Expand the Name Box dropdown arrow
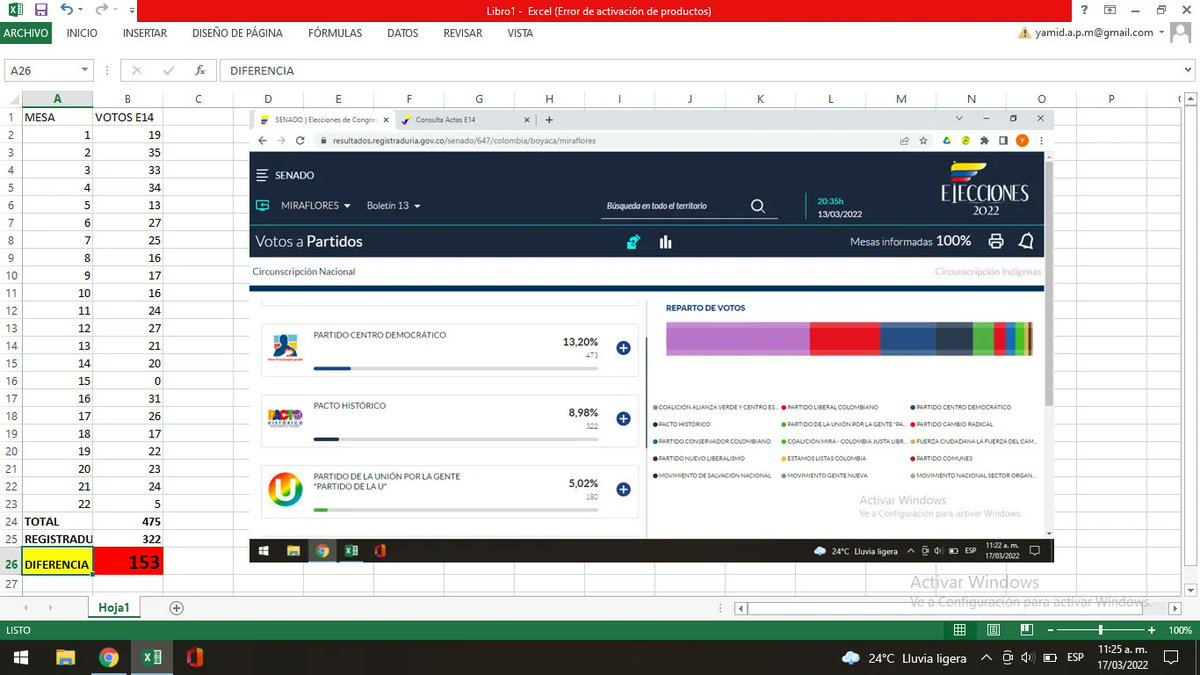 tap(84, 71)
